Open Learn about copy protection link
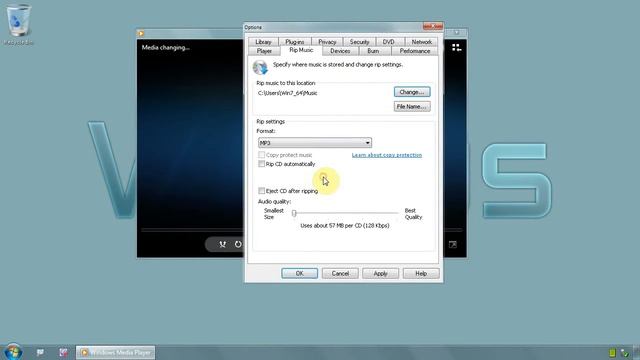 [387, 155]
